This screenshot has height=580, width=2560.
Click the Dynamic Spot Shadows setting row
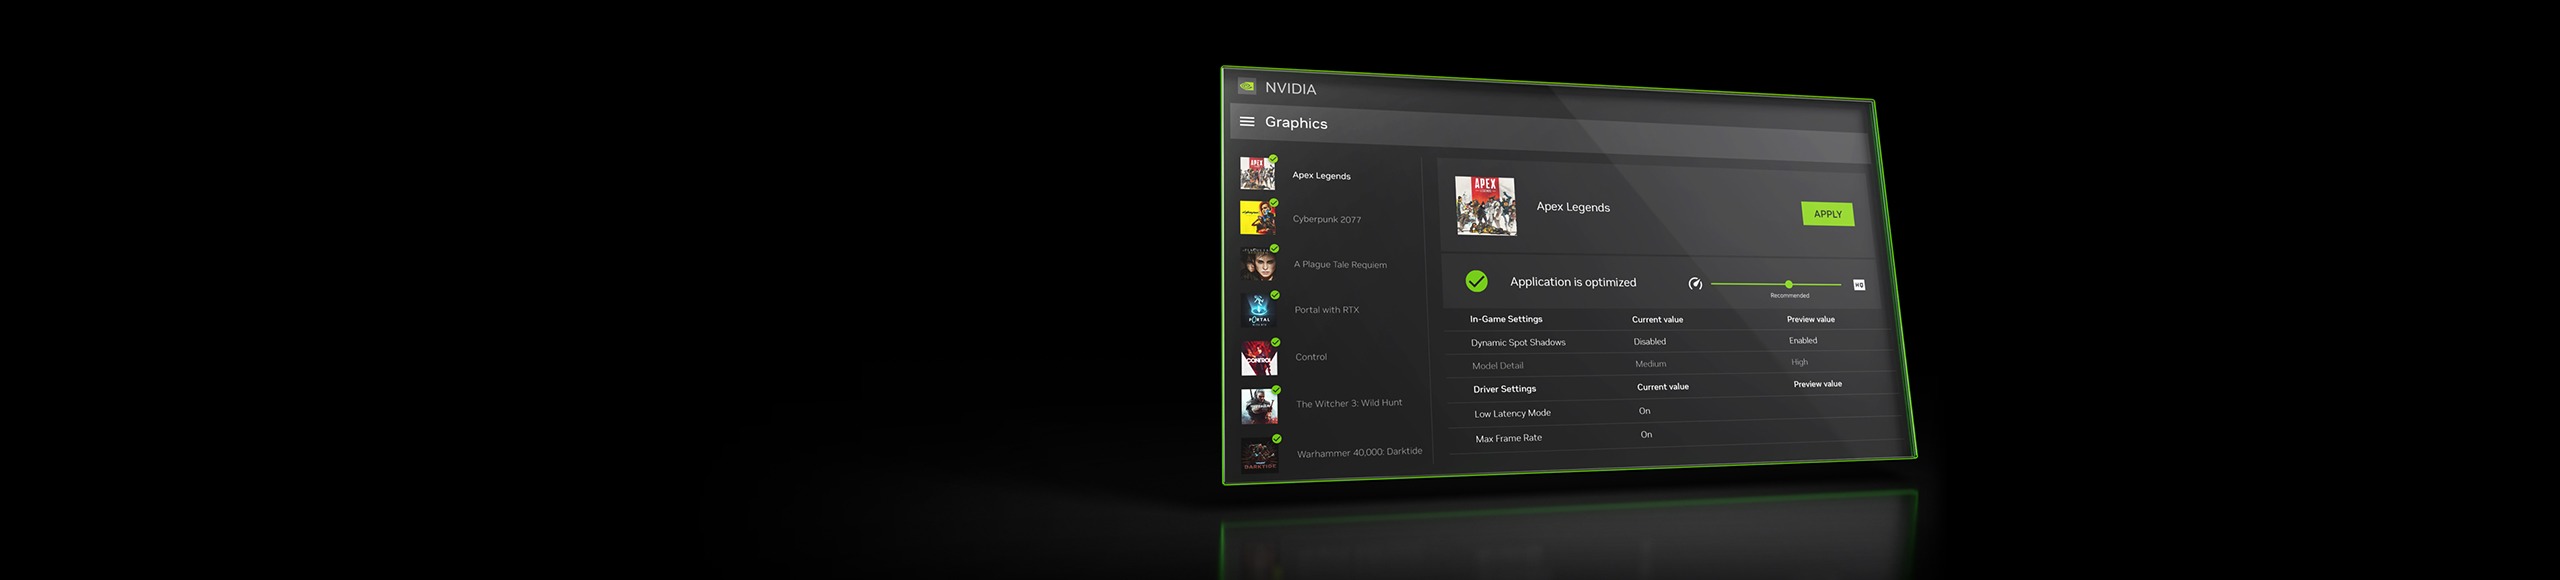[1518, 342]
